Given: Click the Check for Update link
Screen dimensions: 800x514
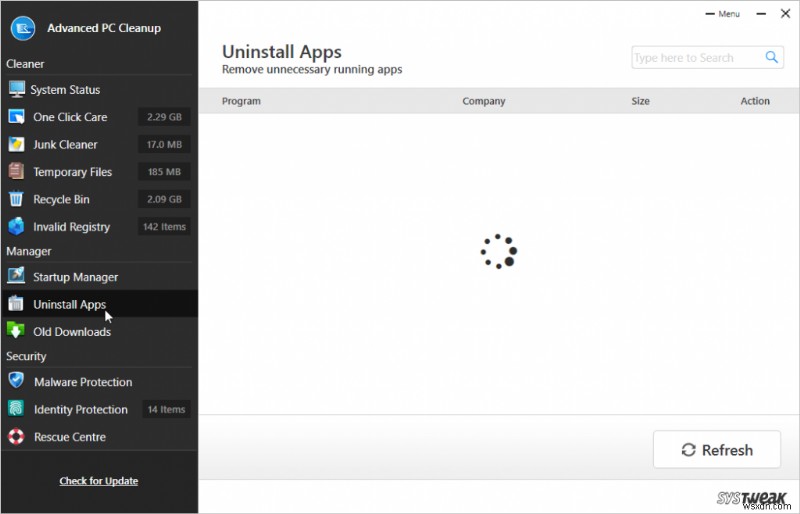Looking at the screenshot, I should [x=98, y=481].
